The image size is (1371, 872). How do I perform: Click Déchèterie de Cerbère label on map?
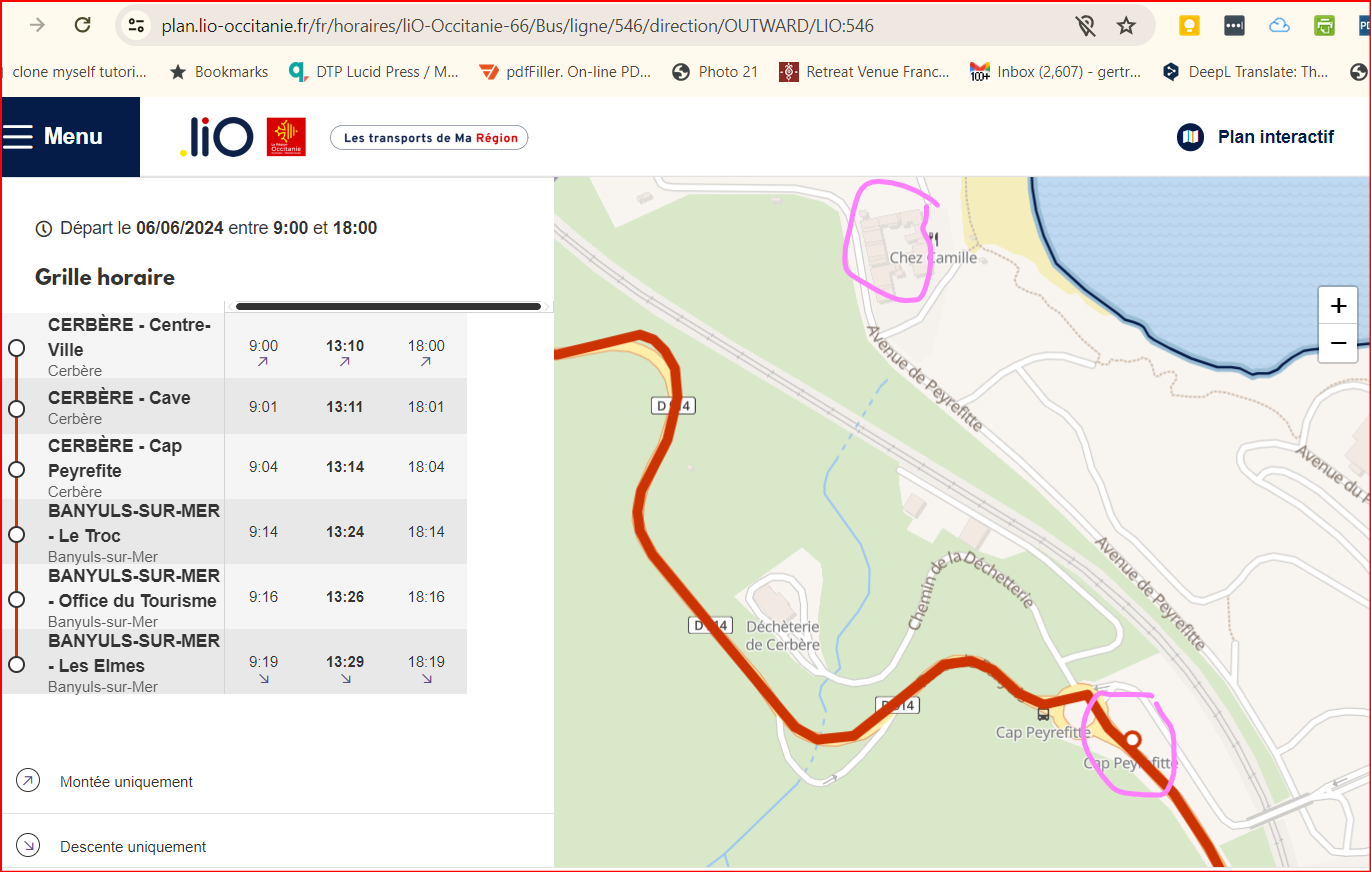click(x=783, y=636)
